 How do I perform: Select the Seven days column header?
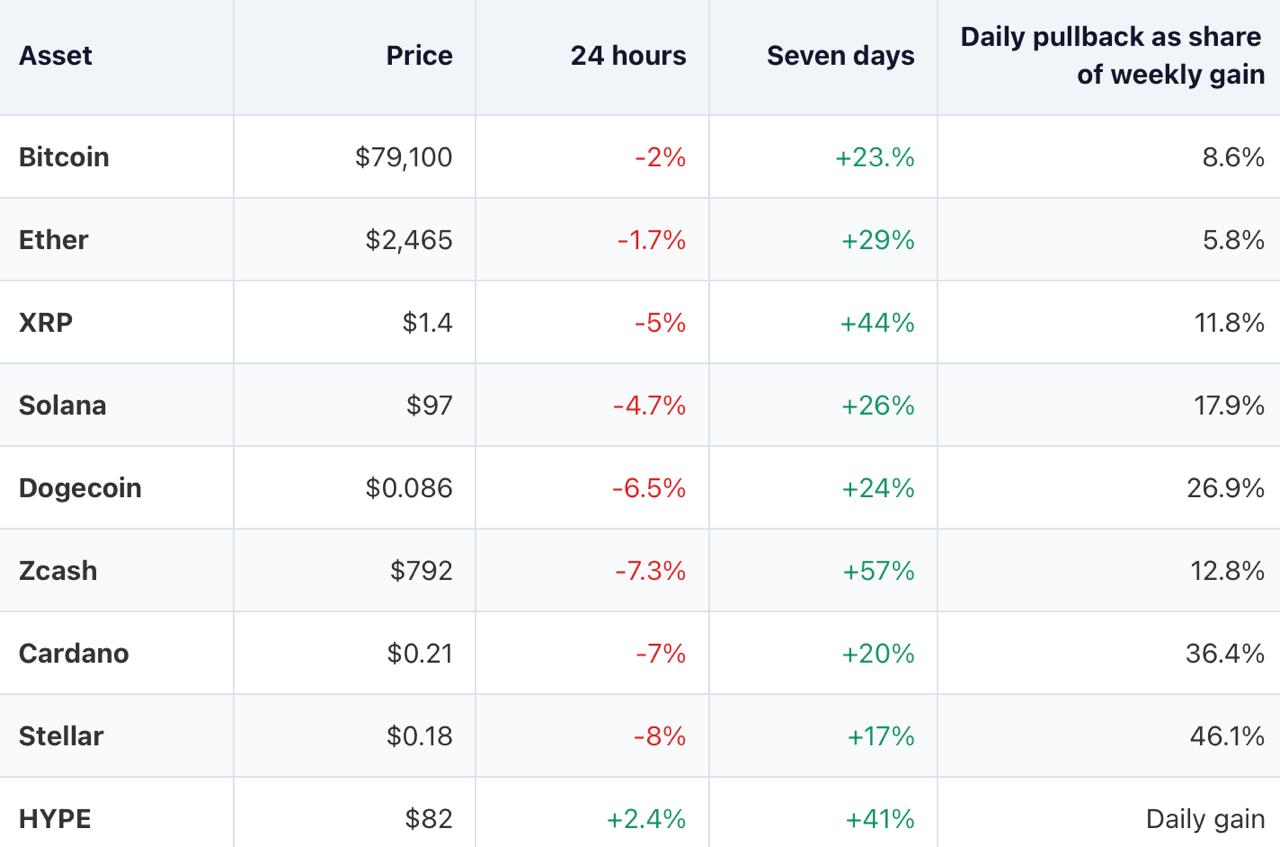(840, 56)
